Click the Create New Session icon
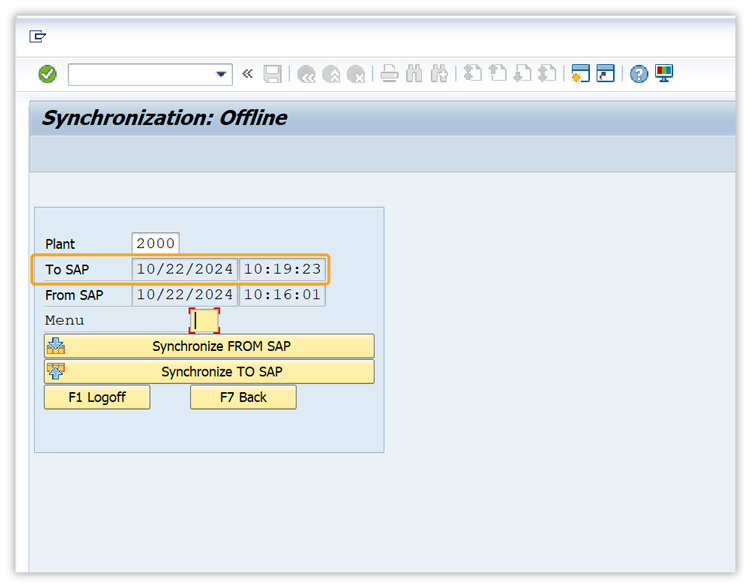750x587 pixels. pos(581,73)
